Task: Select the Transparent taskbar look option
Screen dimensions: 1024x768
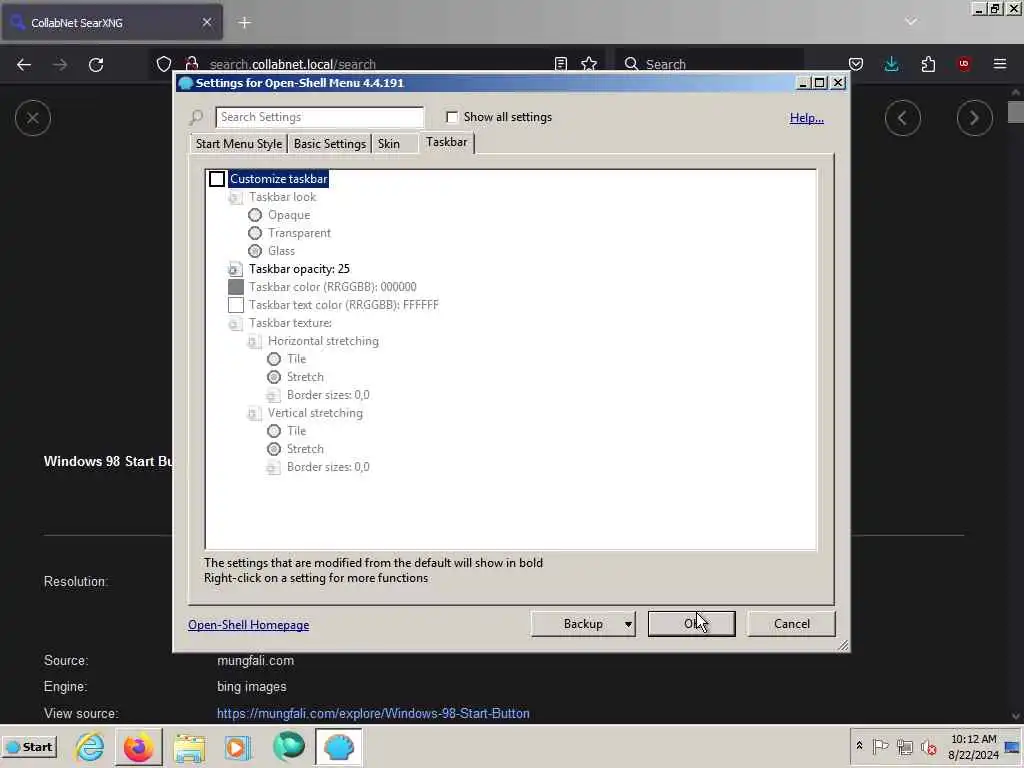Action: 255,233
